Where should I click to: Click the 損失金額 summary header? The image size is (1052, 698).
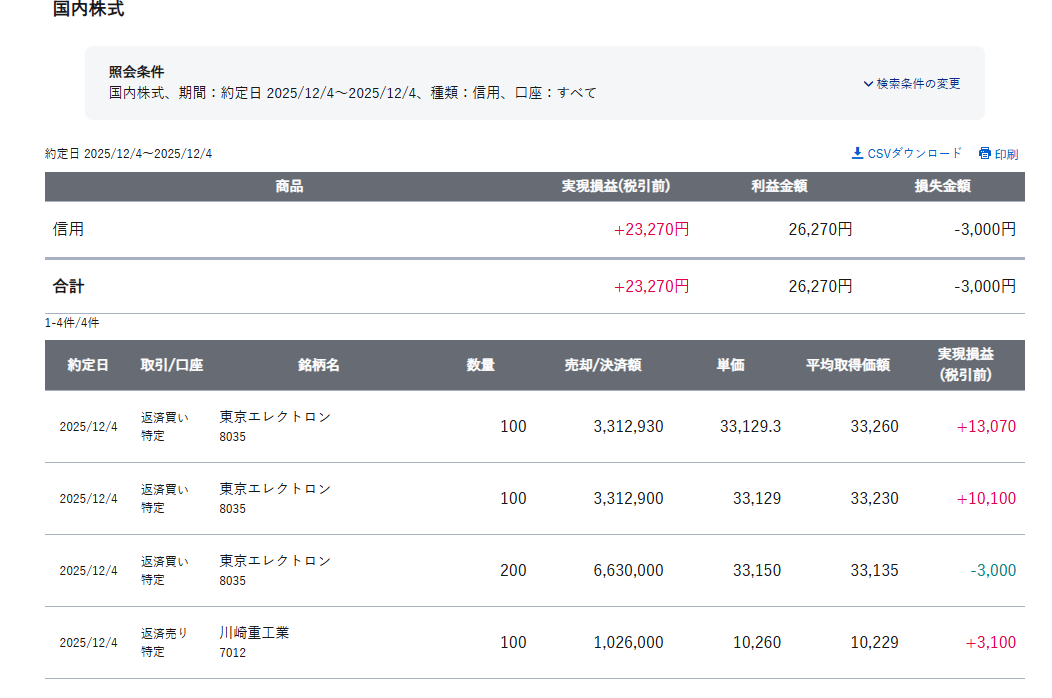[x=942, y=186]
